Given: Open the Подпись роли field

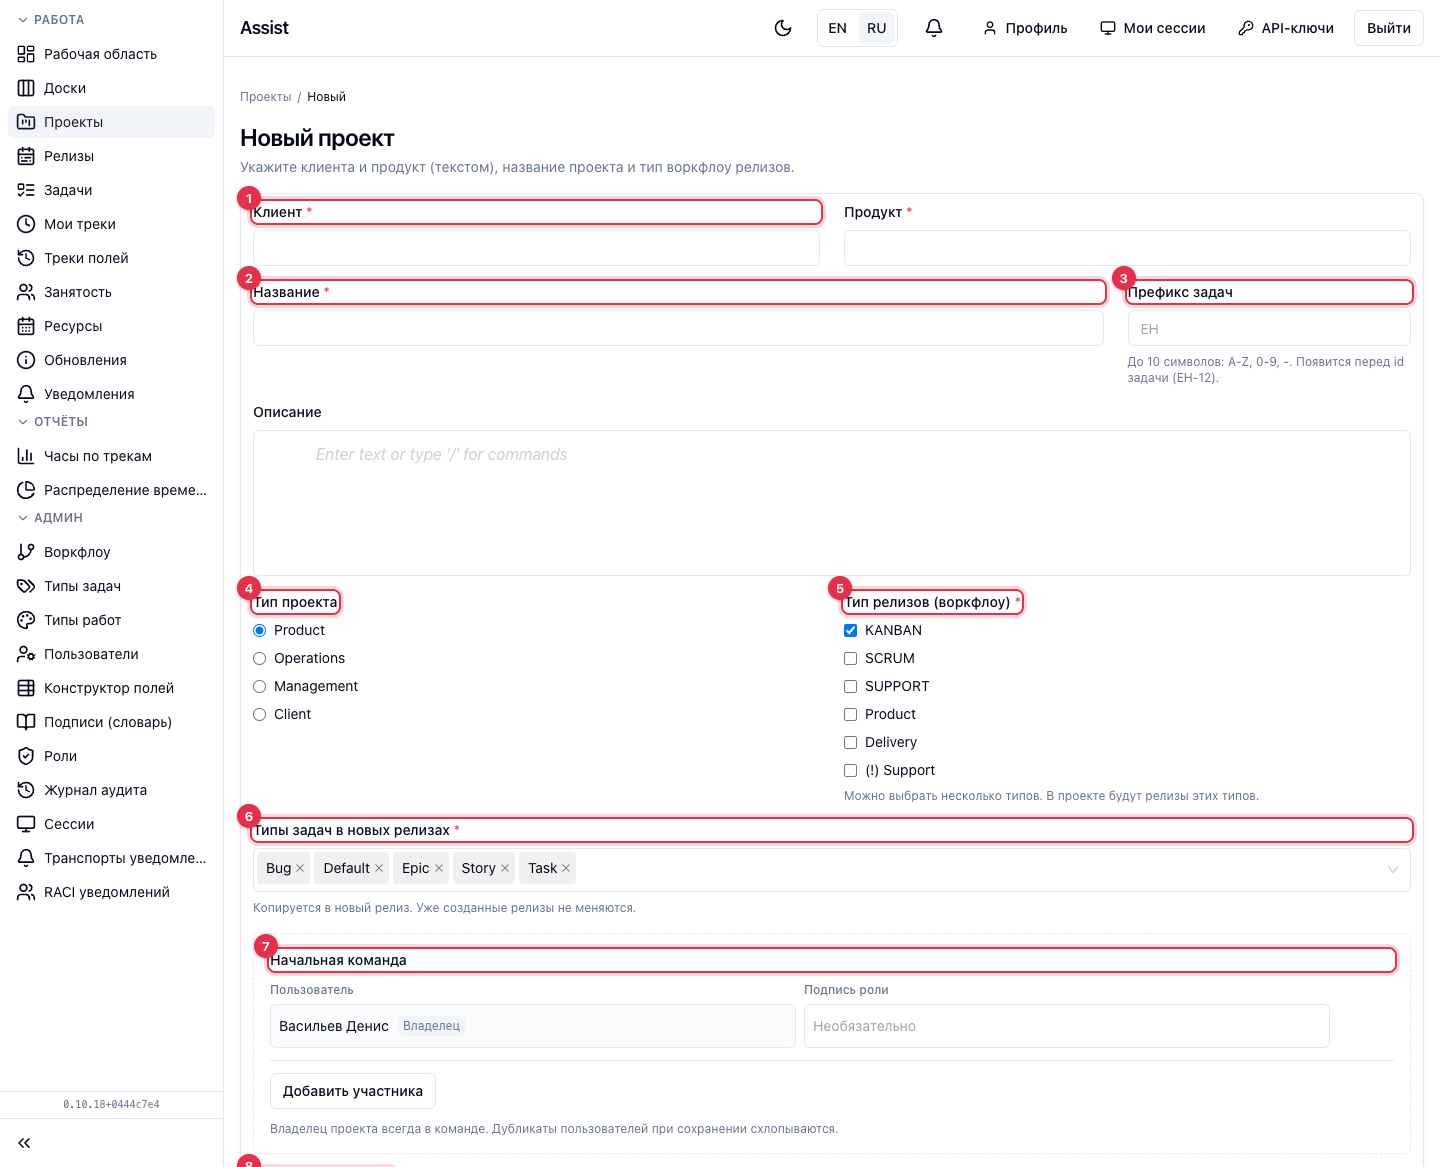Looking at the screenshot, I should click(x=1067, y=1026).
